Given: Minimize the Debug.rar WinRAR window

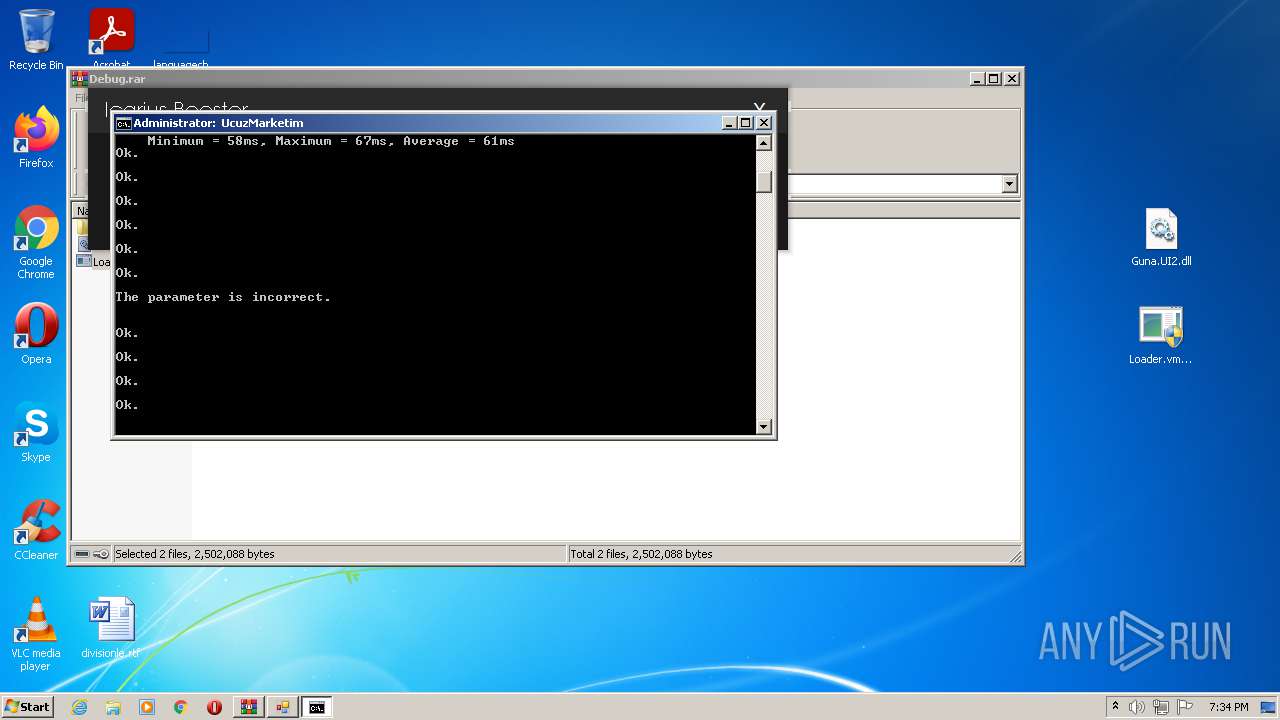Looking at the screenshot, I should coord(976,79).
